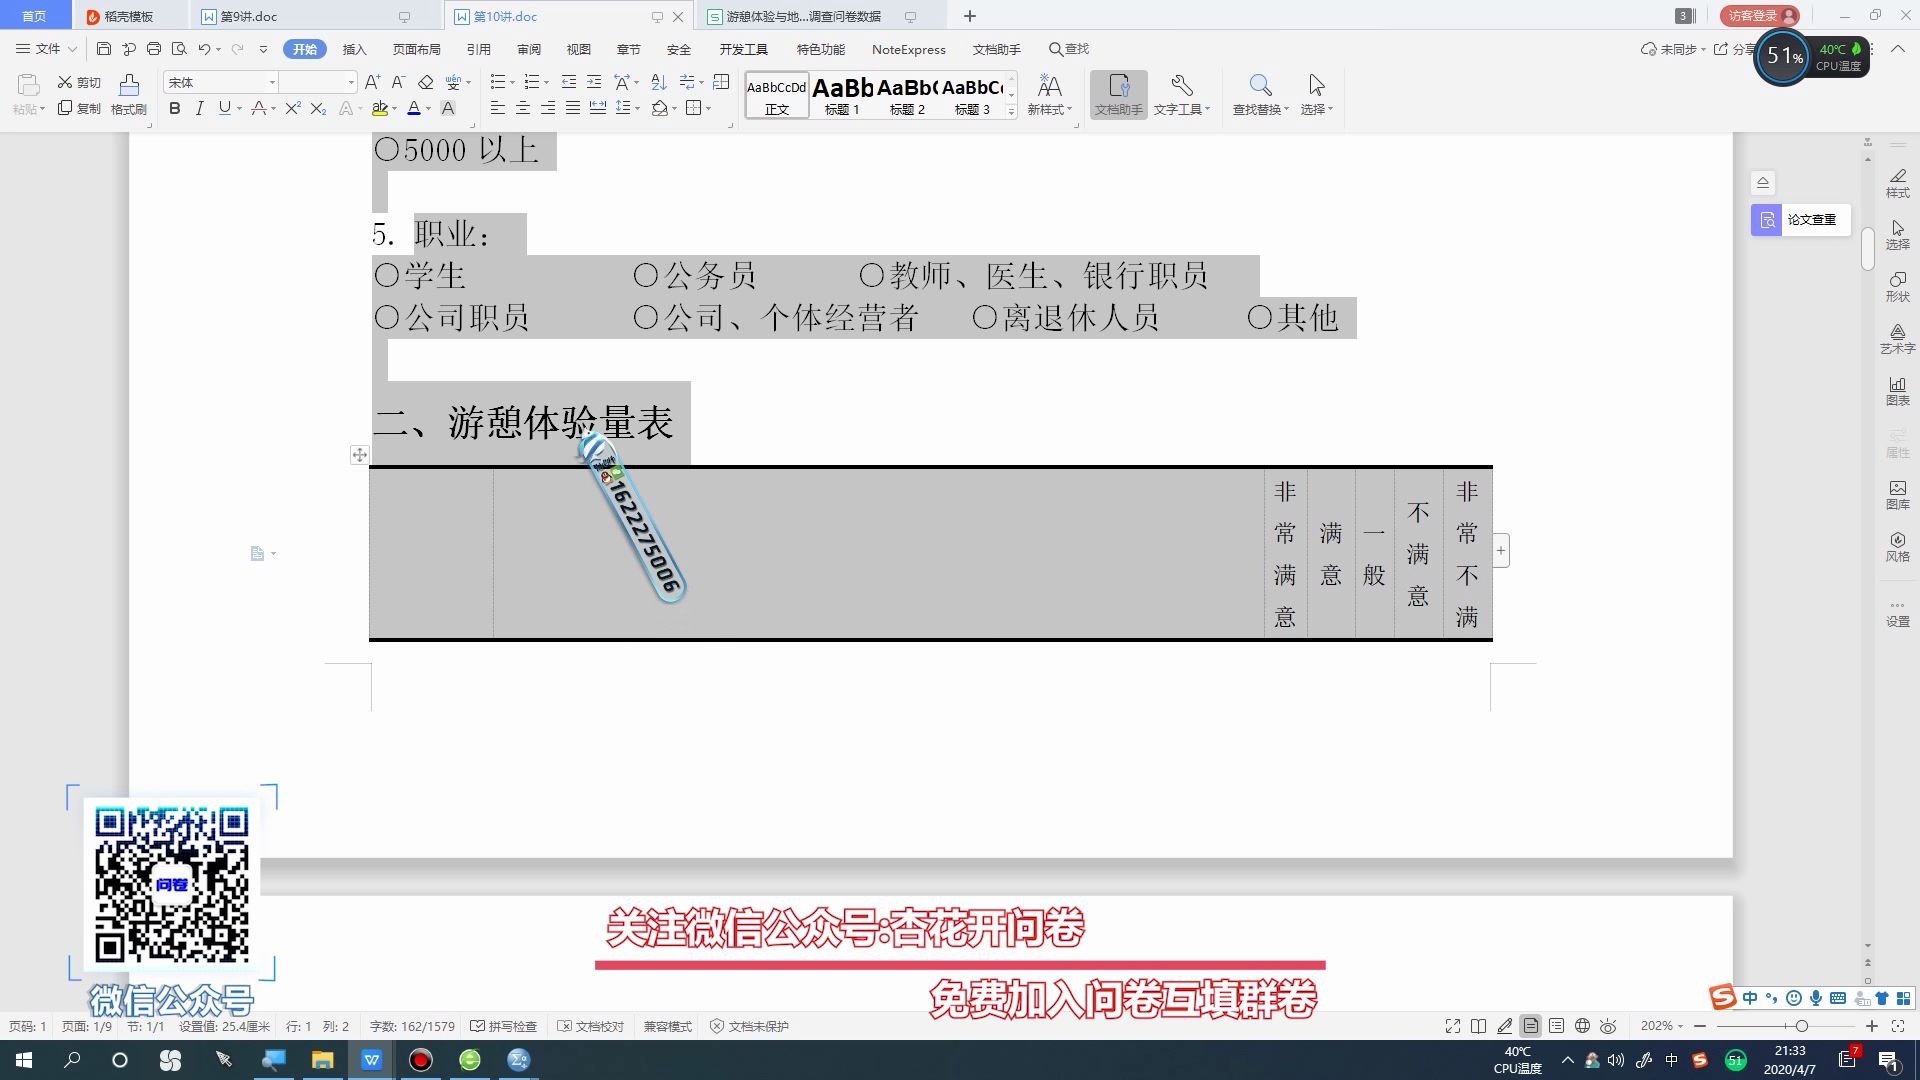Open the line spacing dropdown
1920x1080 pixels.
638,108
